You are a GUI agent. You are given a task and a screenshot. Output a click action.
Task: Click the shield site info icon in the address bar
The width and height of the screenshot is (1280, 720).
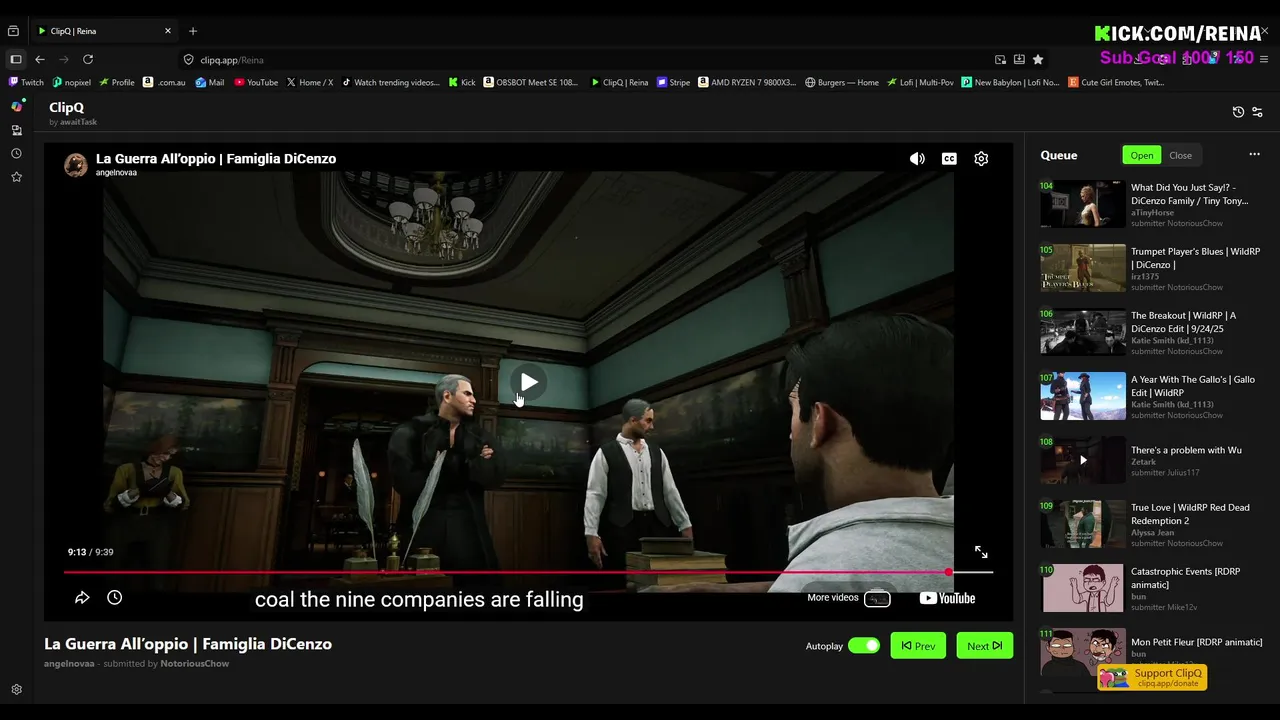tap(188, 60)
